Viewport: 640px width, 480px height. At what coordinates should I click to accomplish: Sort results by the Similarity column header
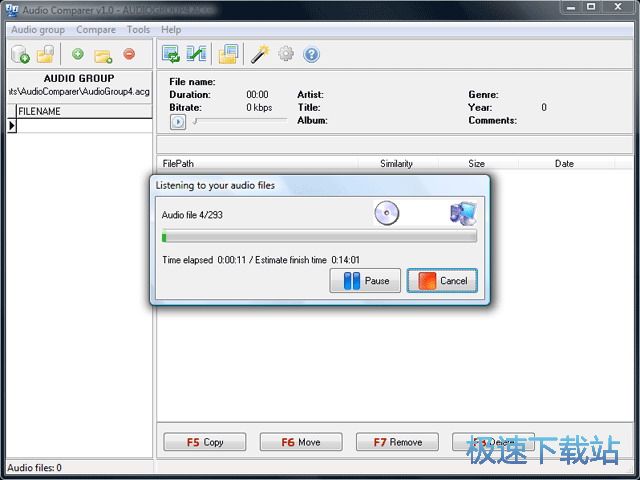[396, 163]
